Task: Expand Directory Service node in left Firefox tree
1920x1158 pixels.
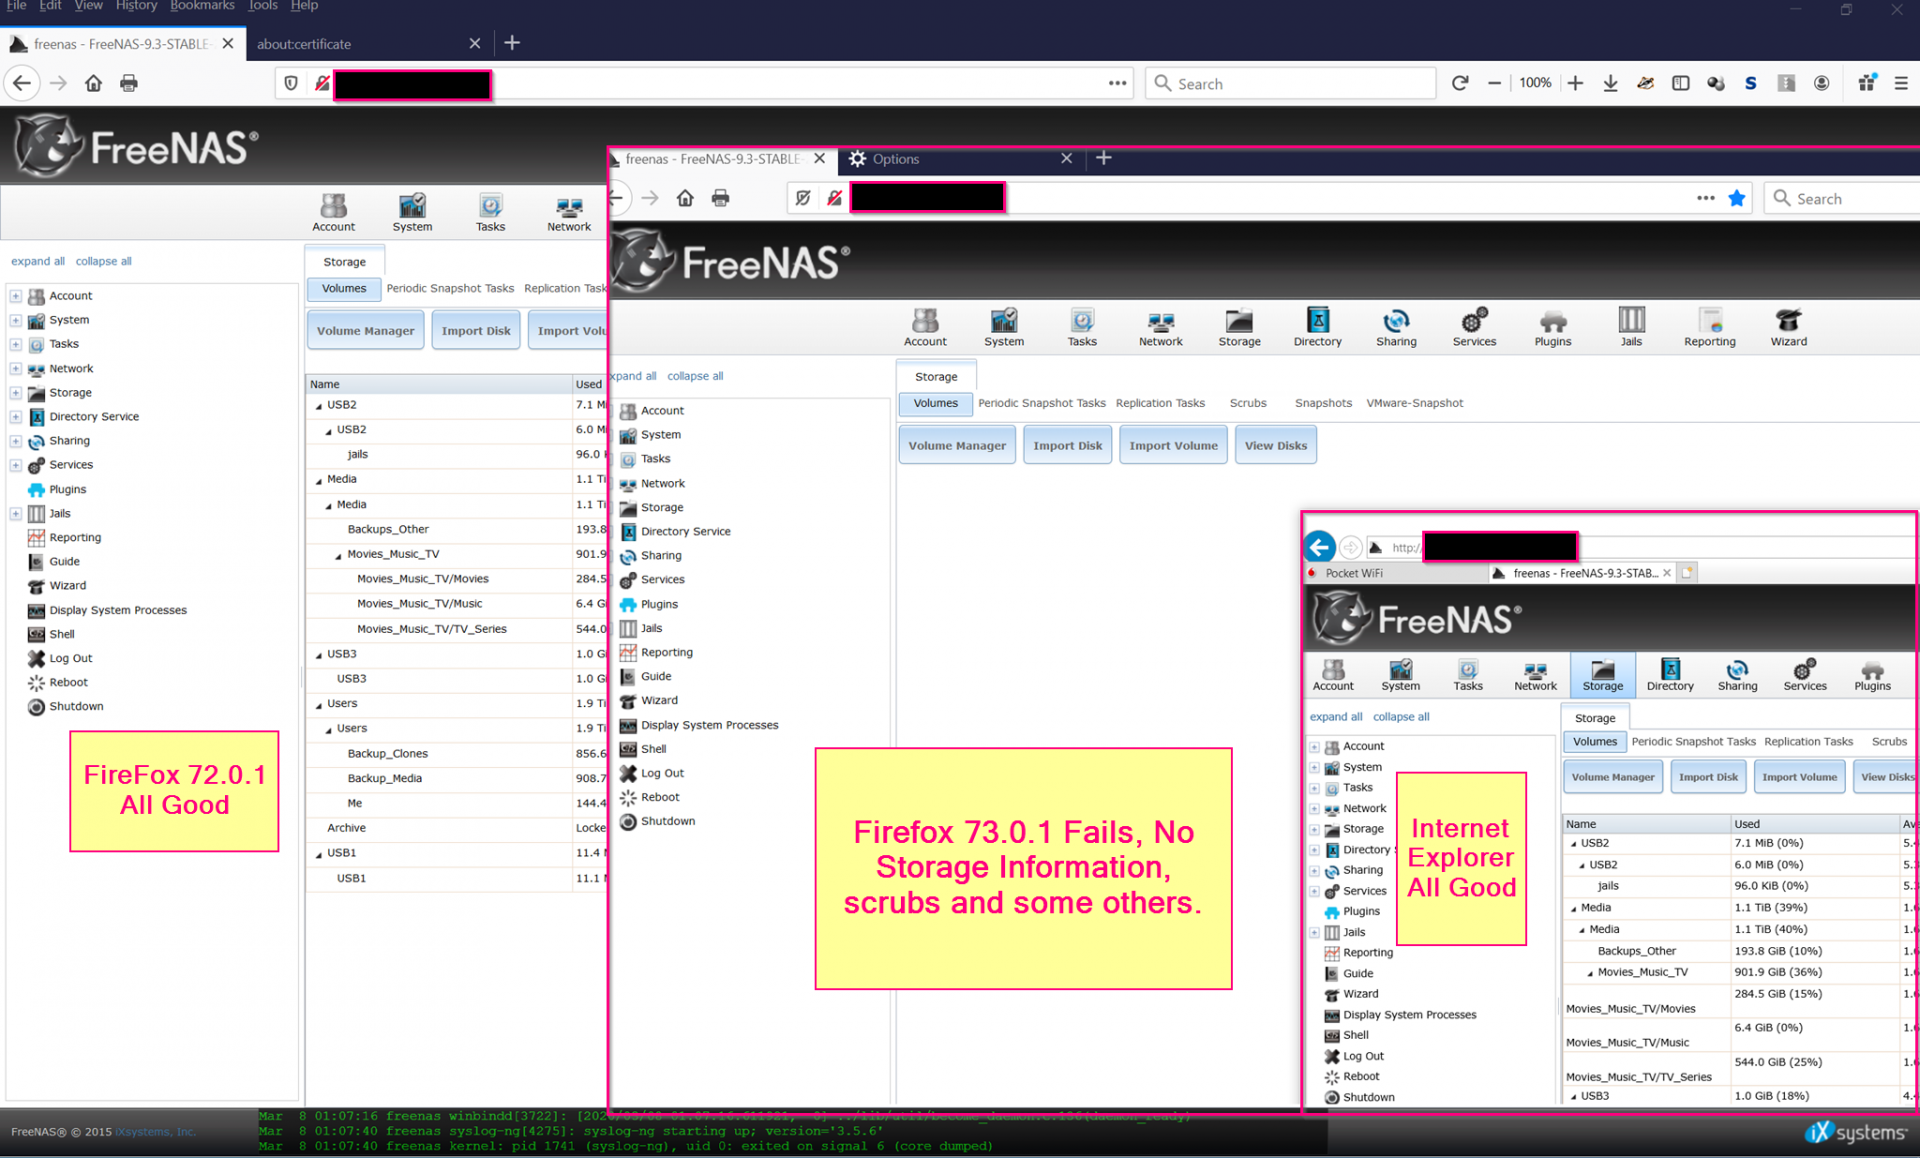Action: 16,417
